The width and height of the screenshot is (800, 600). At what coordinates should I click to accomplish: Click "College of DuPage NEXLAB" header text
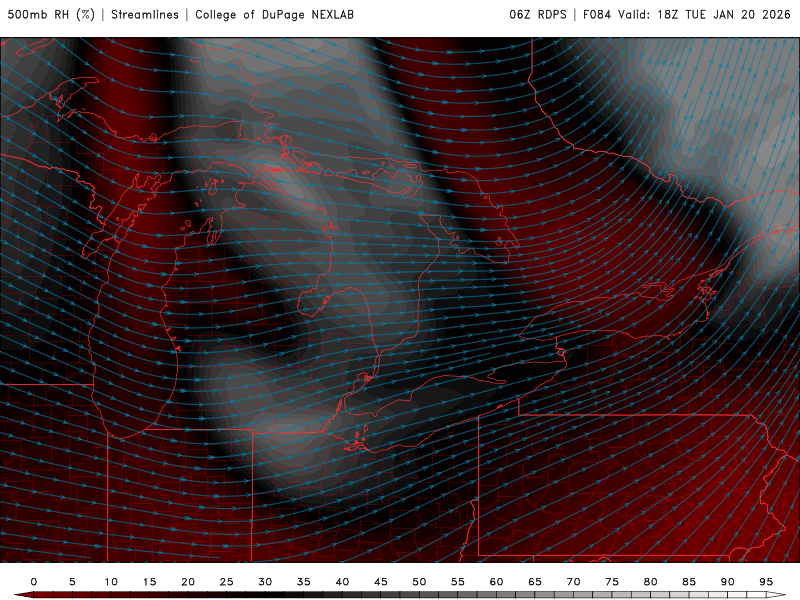(274, 14)
